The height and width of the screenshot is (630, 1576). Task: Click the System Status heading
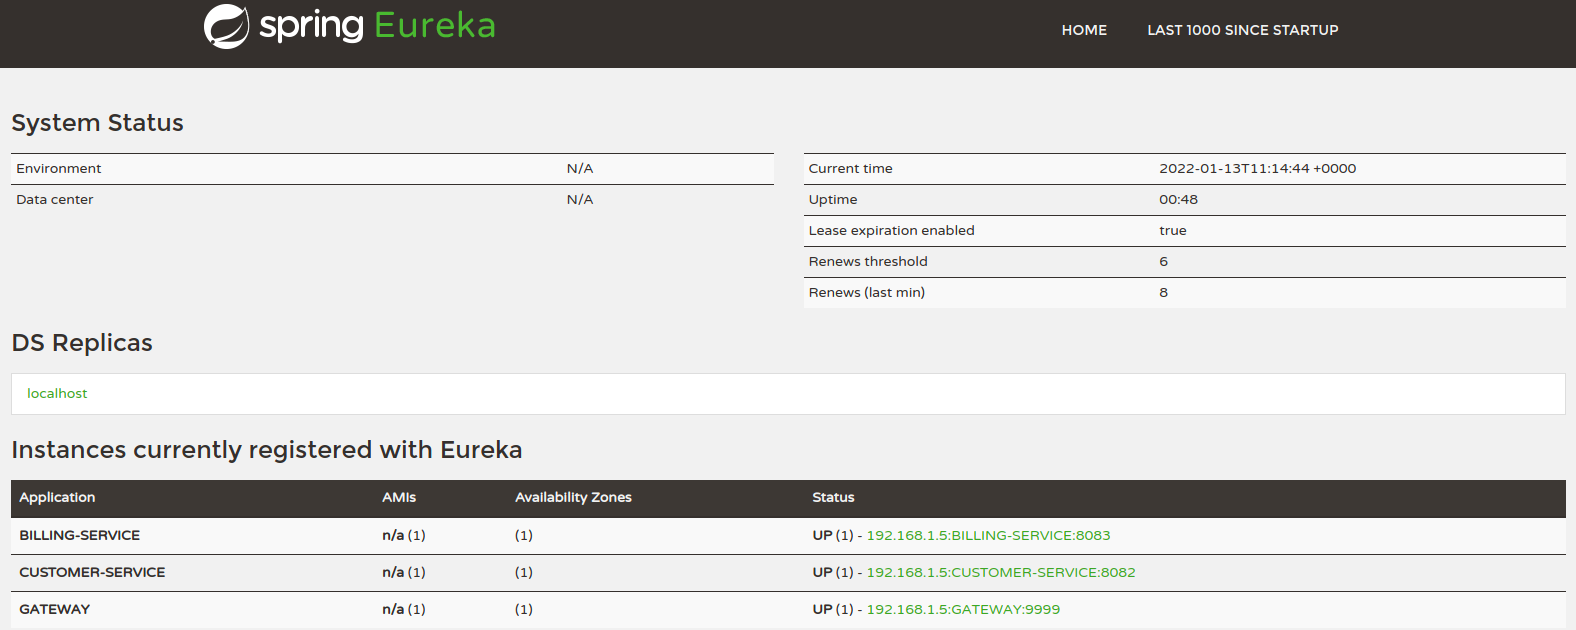point(98,123)
